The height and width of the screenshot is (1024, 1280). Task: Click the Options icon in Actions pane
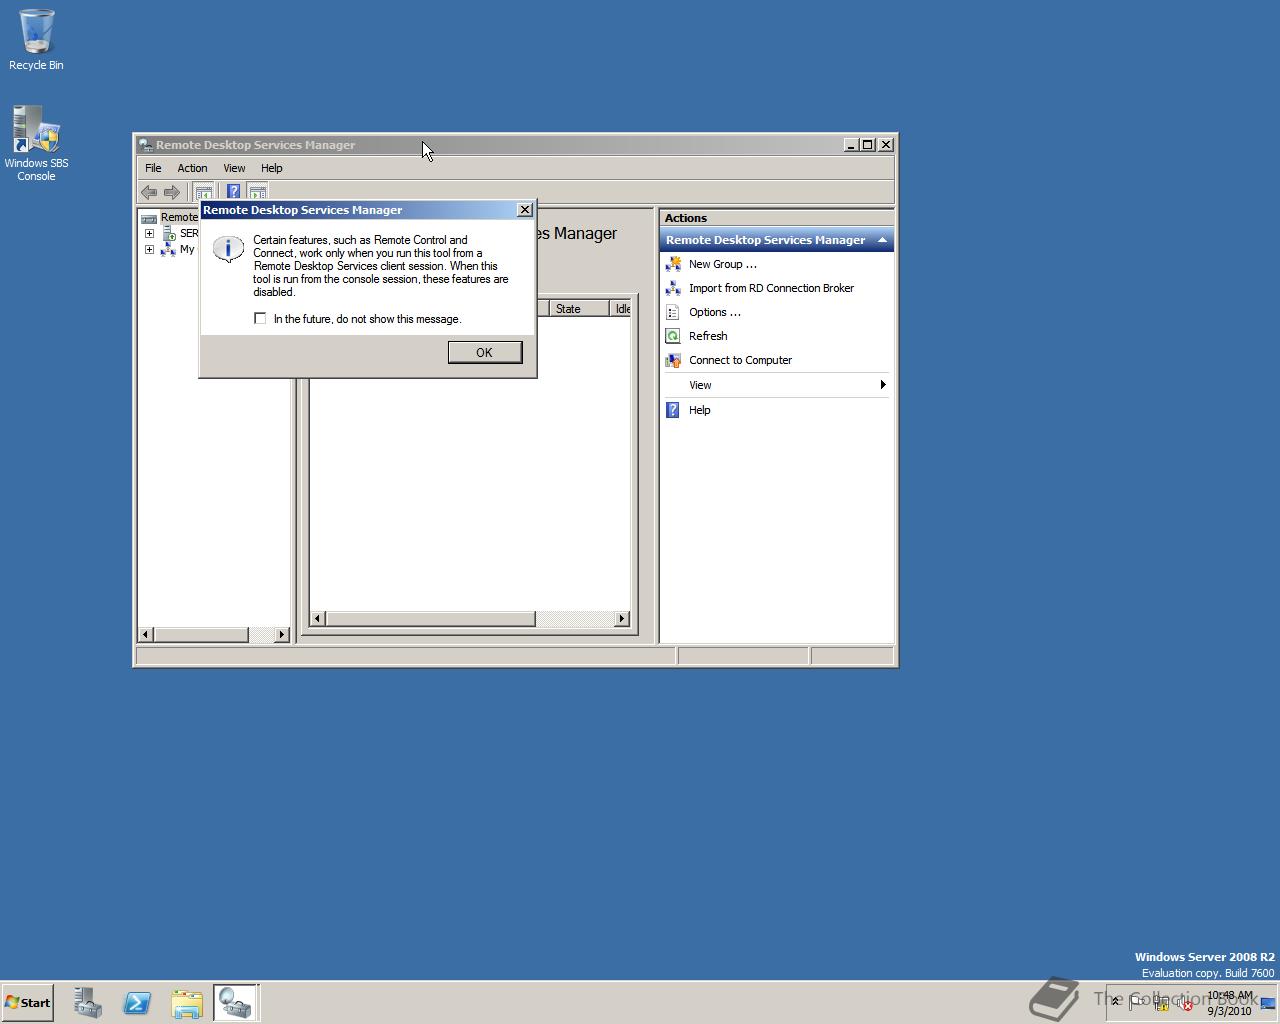tap(673, 312)
